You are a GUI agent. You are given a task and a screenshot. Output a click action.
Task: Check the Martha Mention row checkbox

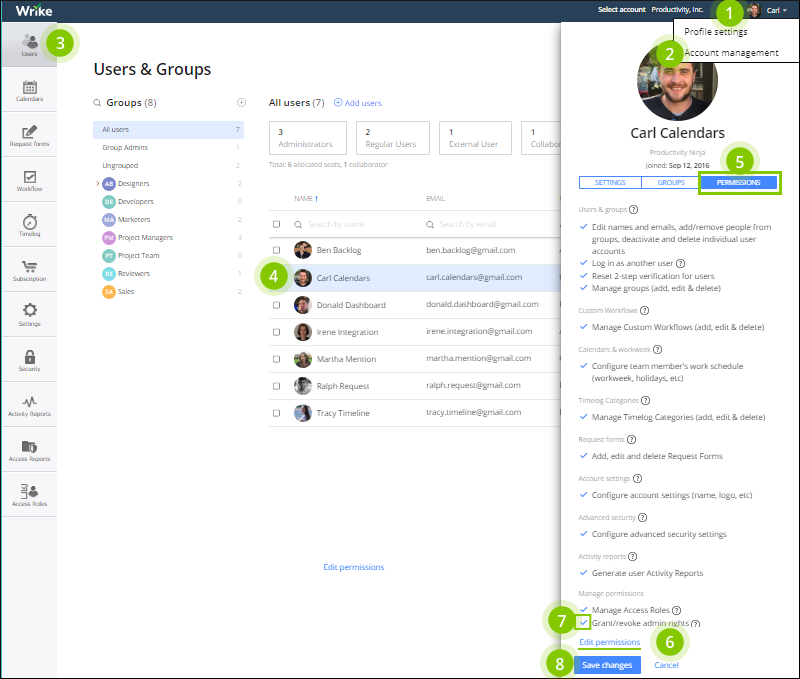click(x=277, y=359)
